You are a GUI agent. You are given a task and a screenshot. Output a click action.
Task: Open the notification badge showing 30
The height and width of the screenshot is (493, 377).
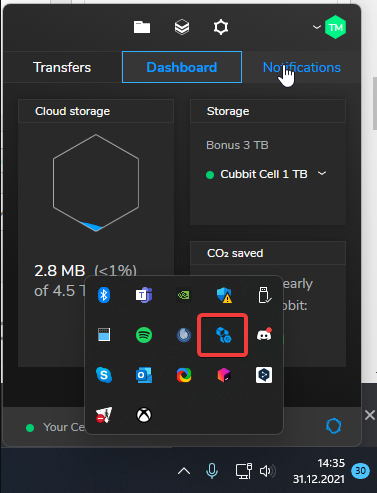360,471
